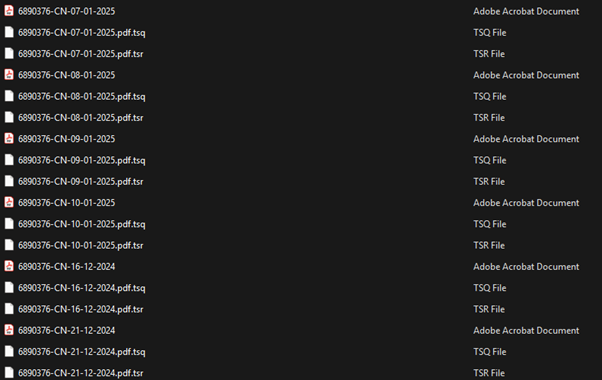This screenshot has width=602, height=380.
Task: Click PDF icon of 6890376-CN-10-01-2025
Action: click(x=9, y=202)
